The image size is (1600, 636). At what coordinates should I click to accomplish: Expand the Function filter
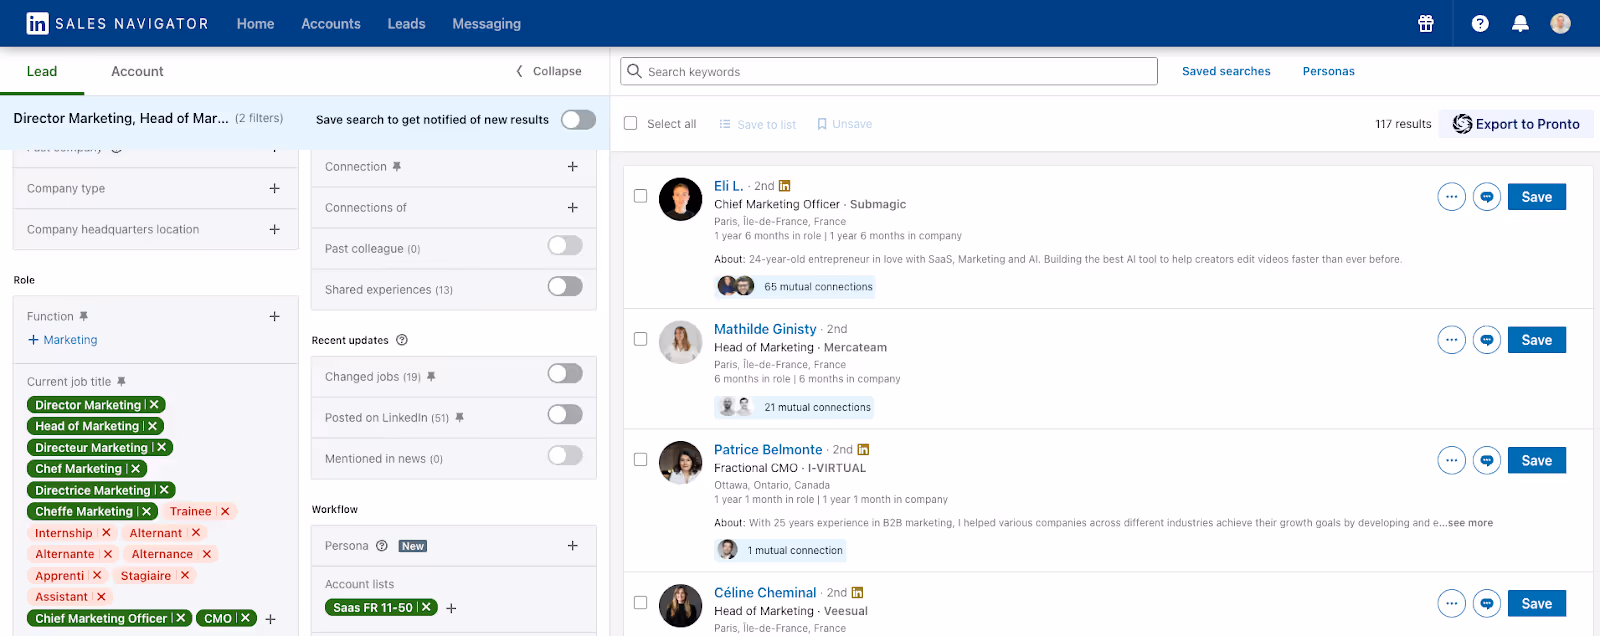pos(274,316)
